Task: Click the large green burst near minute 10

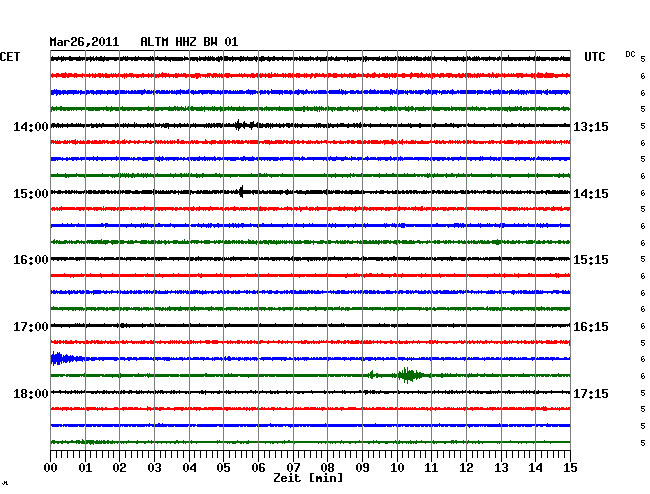Action: [410, 375]
